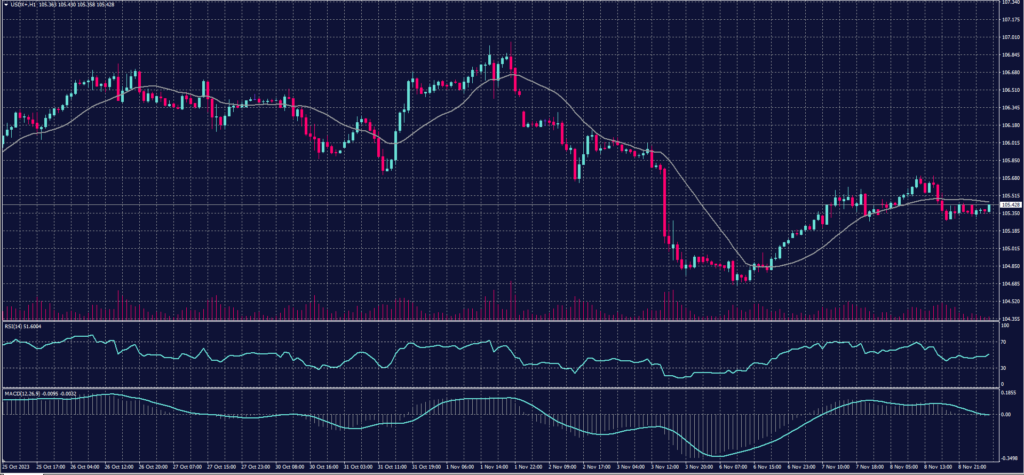Click the small triangle beside the USDX symbol
The height and width of the screenshot is (475, 1024).
pyautogui.click(x=6, y=6)
